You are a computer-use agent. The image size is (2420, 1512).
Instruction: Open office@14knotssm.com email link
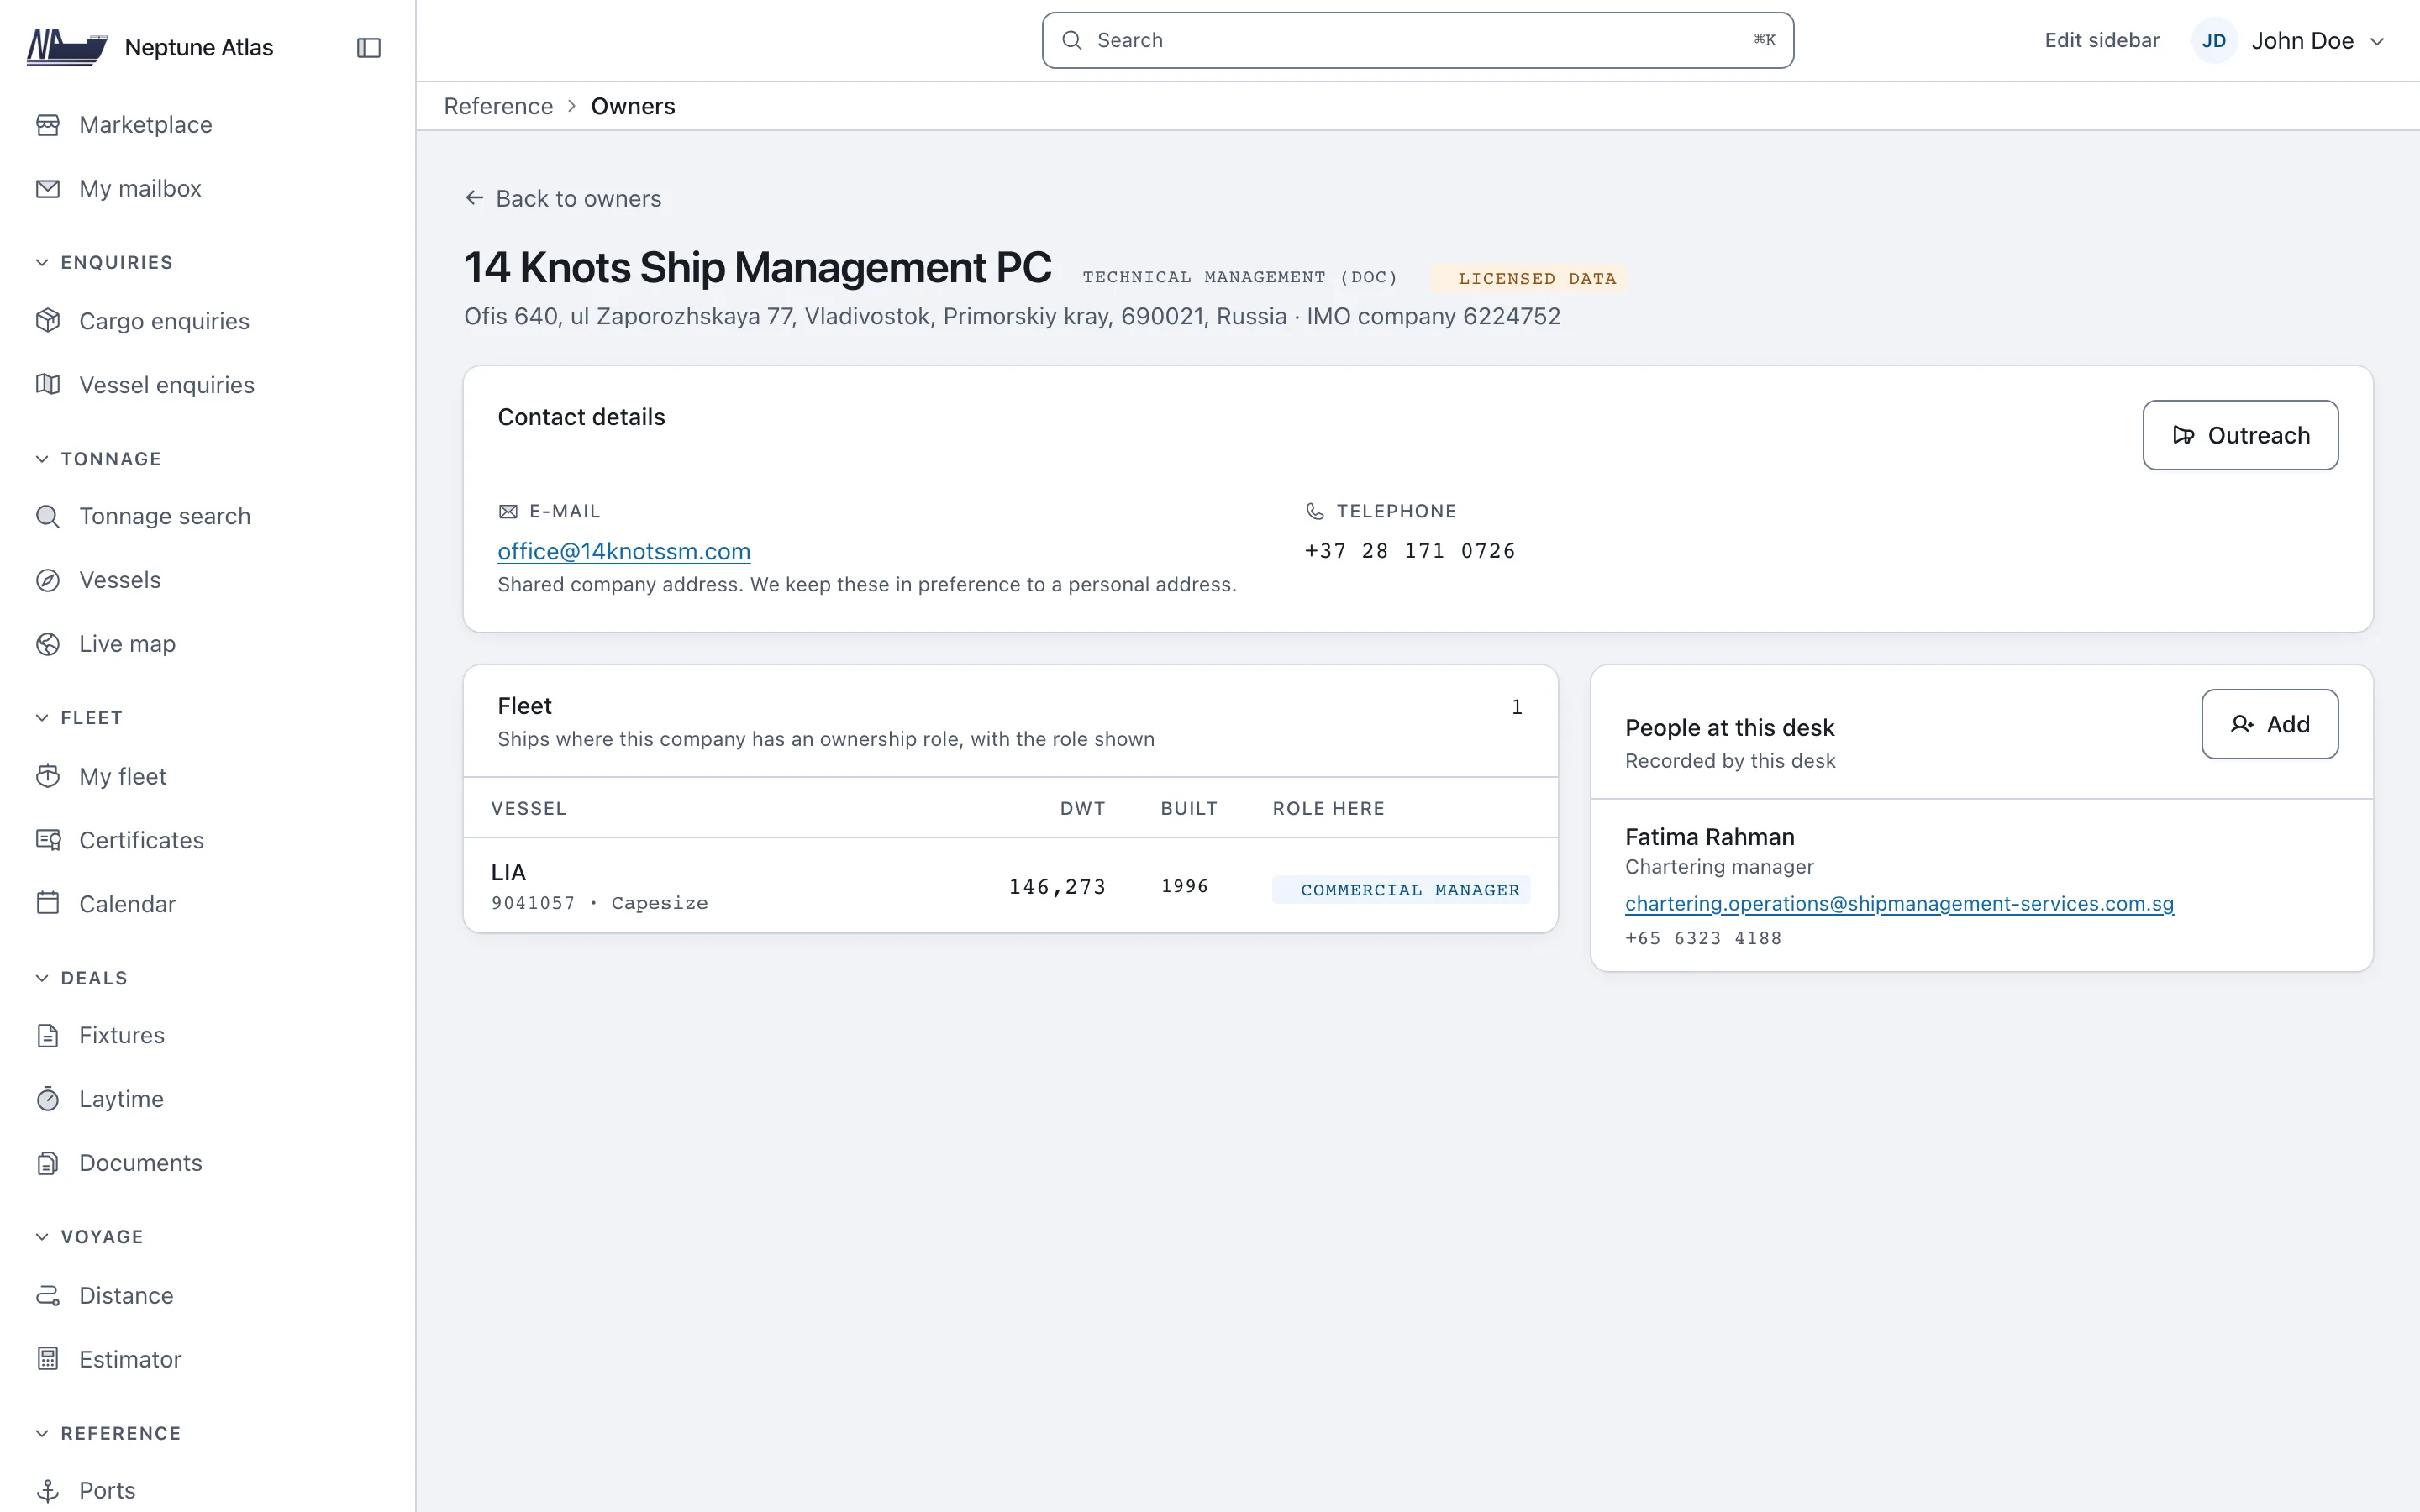624,551
